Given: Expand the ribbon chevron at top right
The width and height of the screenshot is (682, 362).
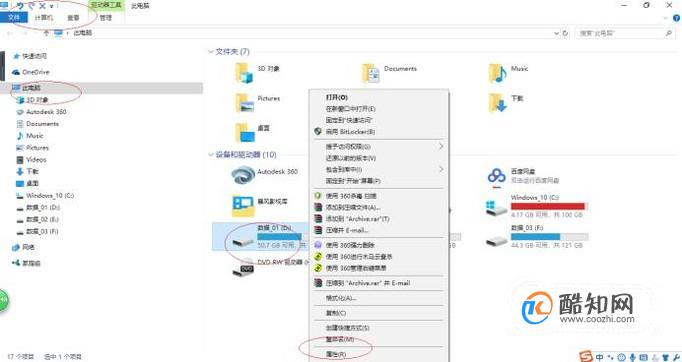Looking at the screenshot, I should (x=665, y=18).
